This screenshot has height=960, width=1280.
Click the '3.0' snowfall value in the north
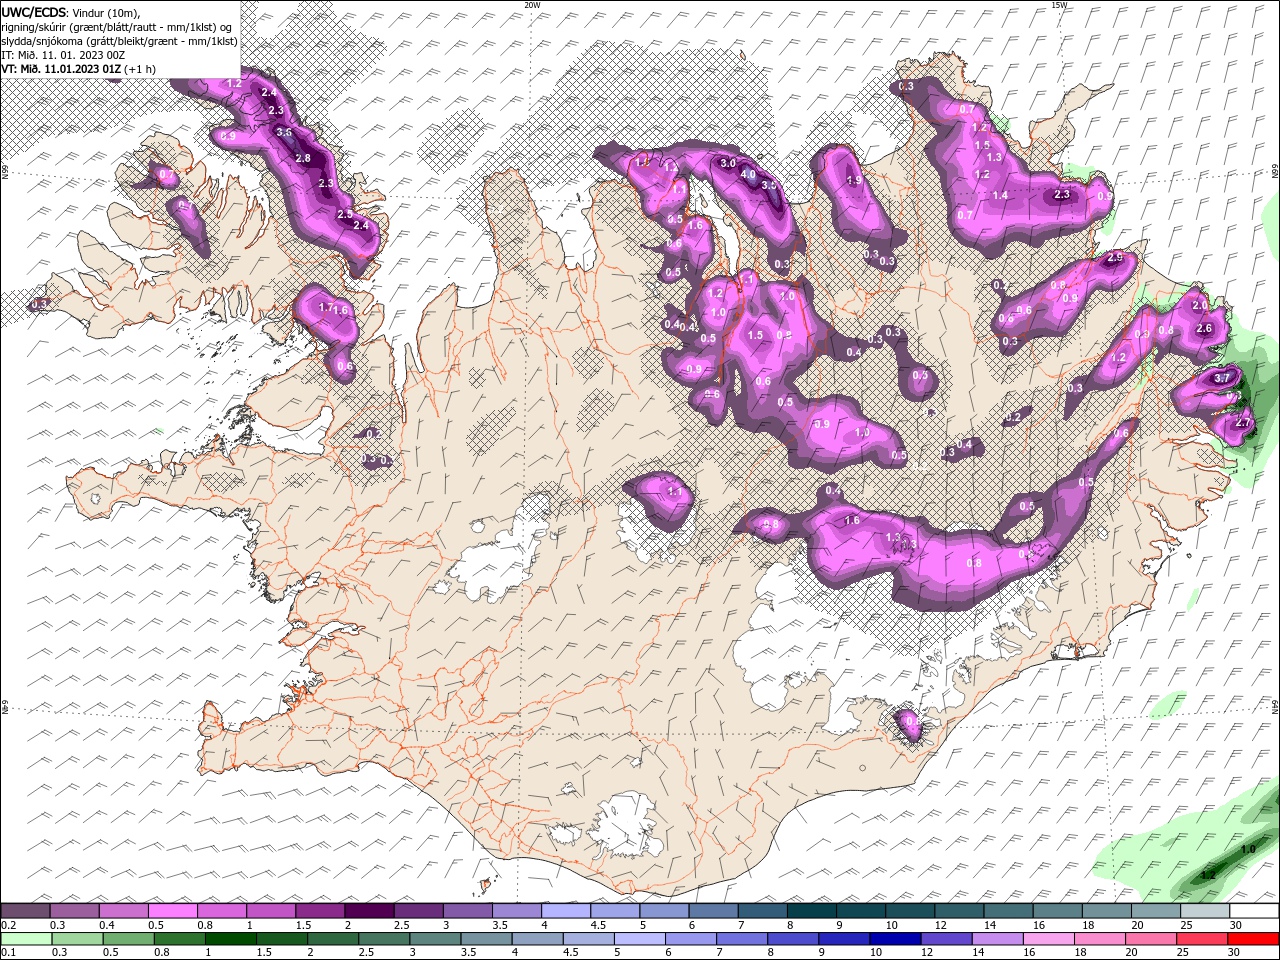tap(728, 163)
